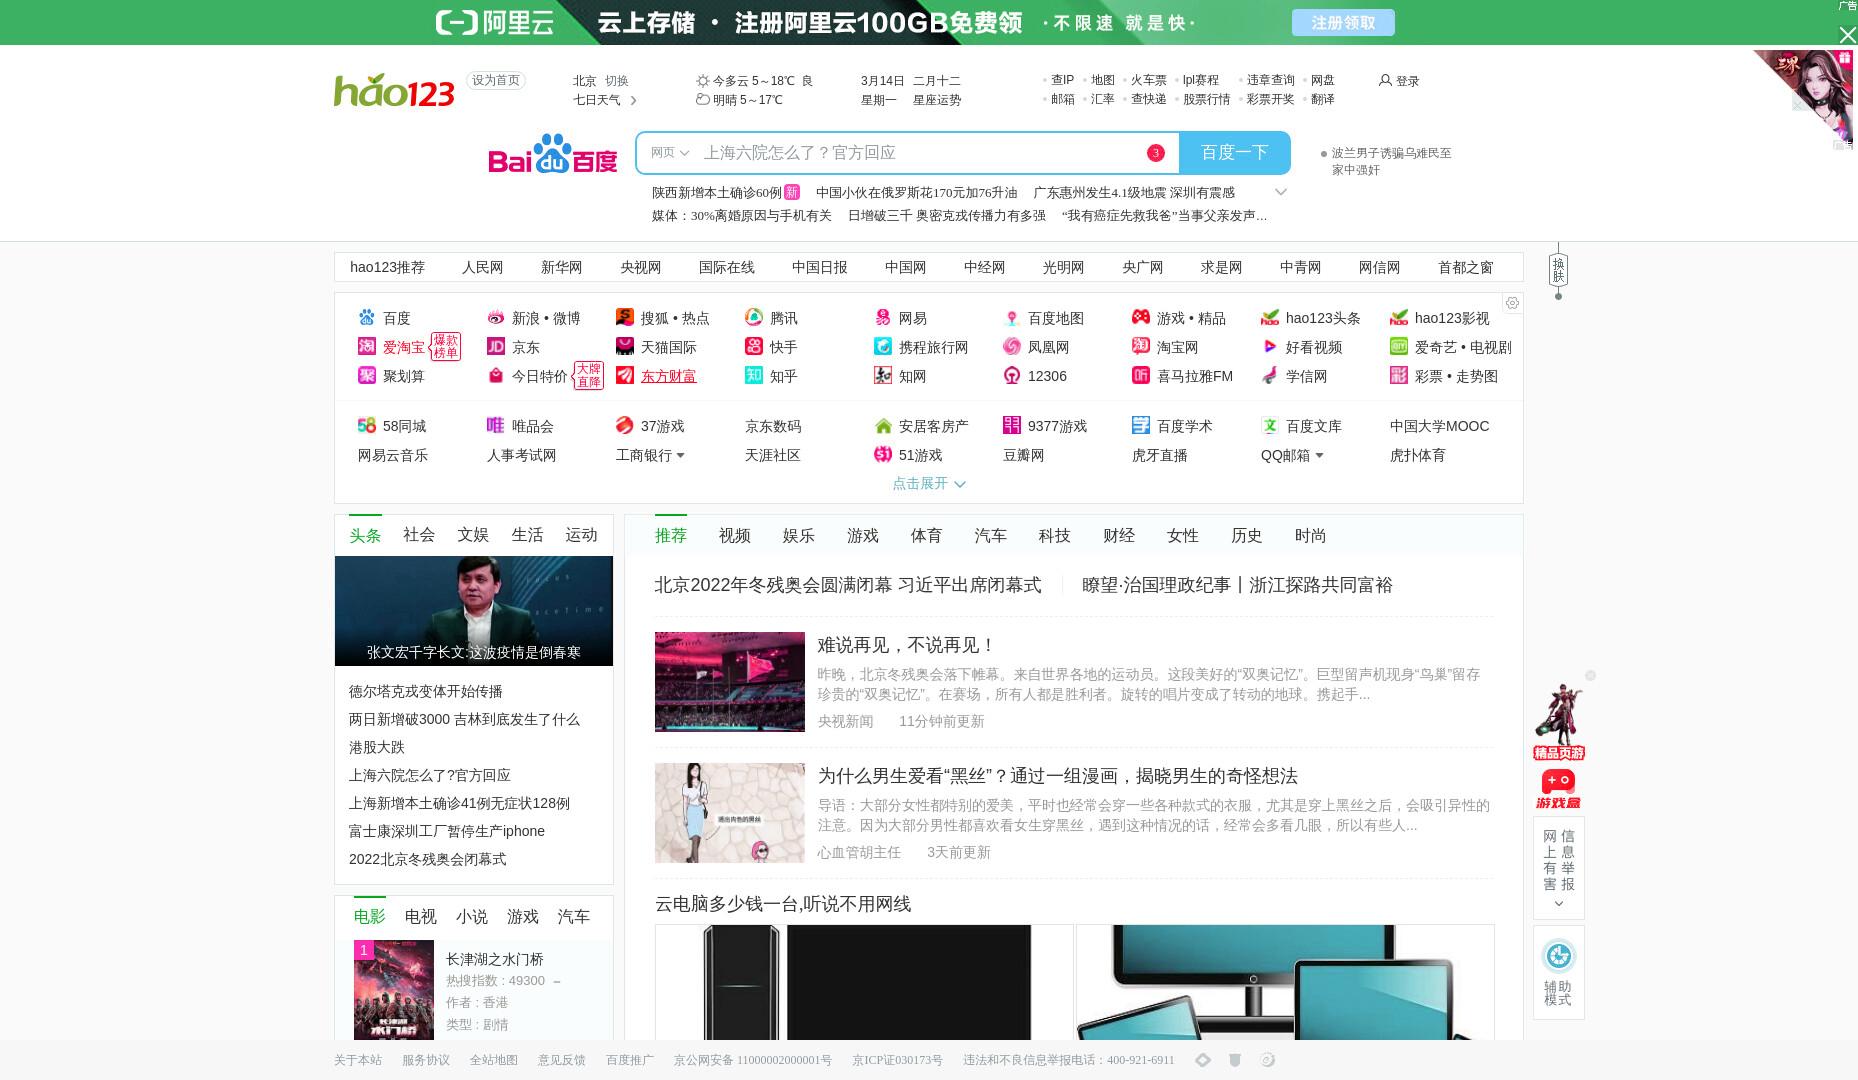Click the 快手 icon

pos(754,347)
